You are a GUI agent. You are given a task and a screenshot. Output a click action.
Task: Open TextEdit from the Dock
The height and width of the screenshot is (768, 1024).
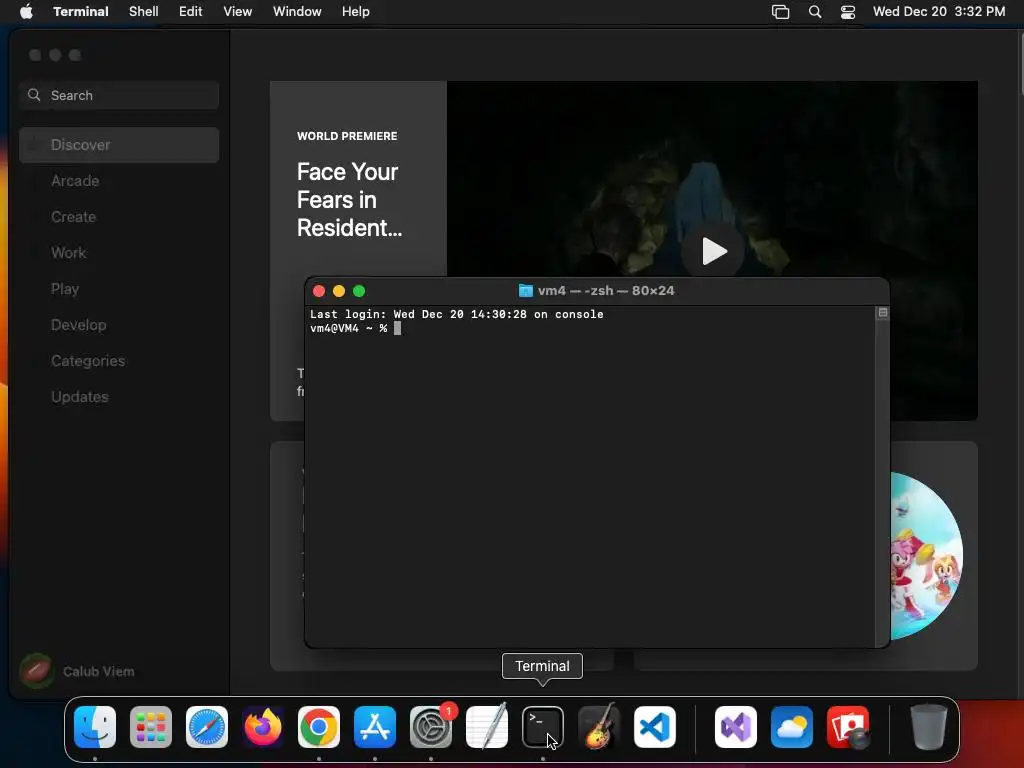coord(487,727)
